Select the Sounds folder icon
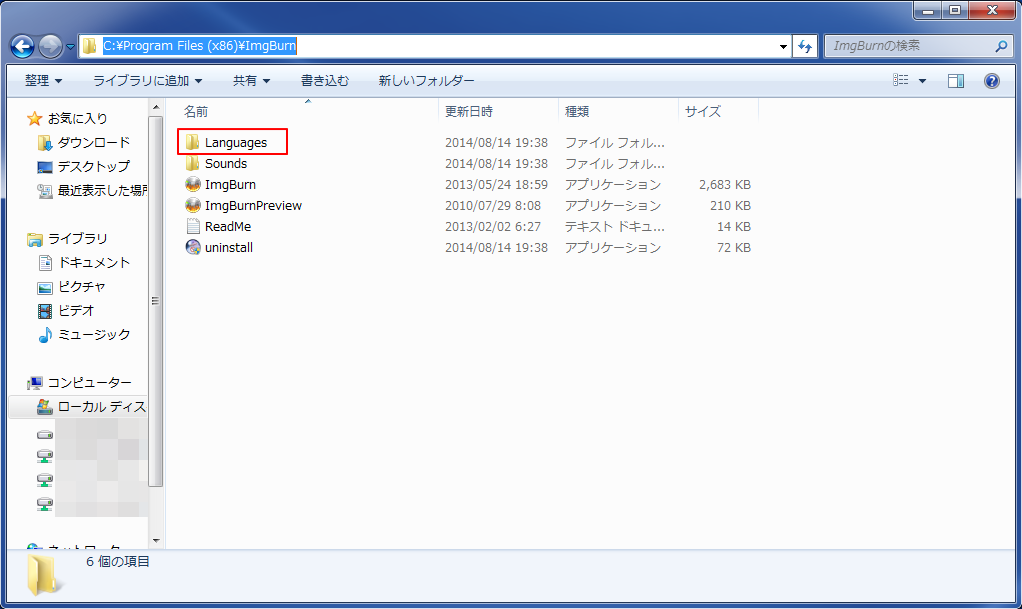 [x=192, y=163]
